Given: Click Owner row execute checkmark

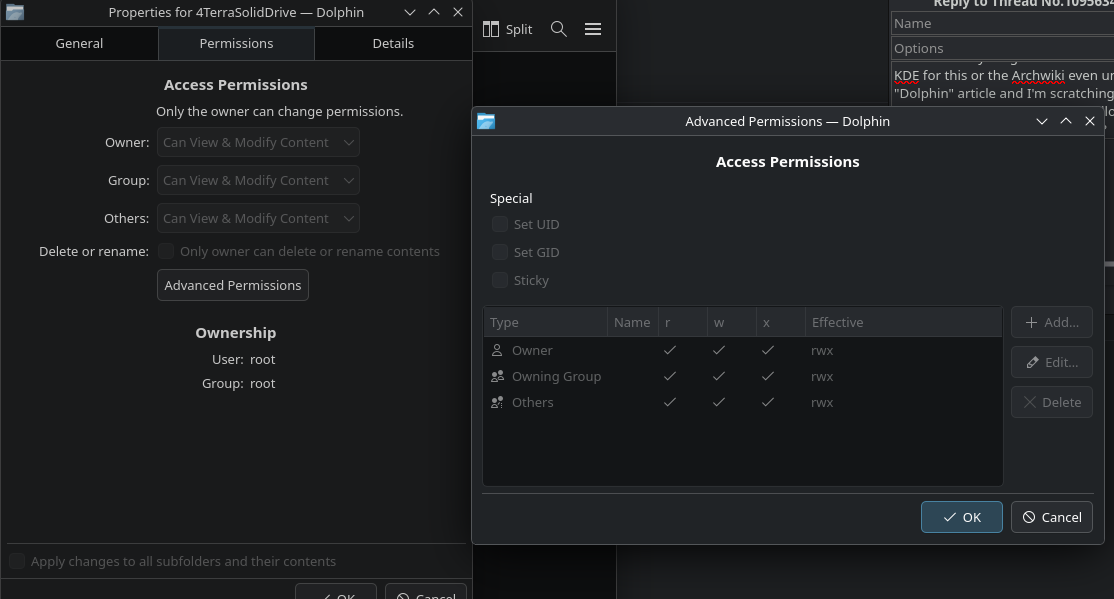Looking at the screenshot, I should click(767, 350).
